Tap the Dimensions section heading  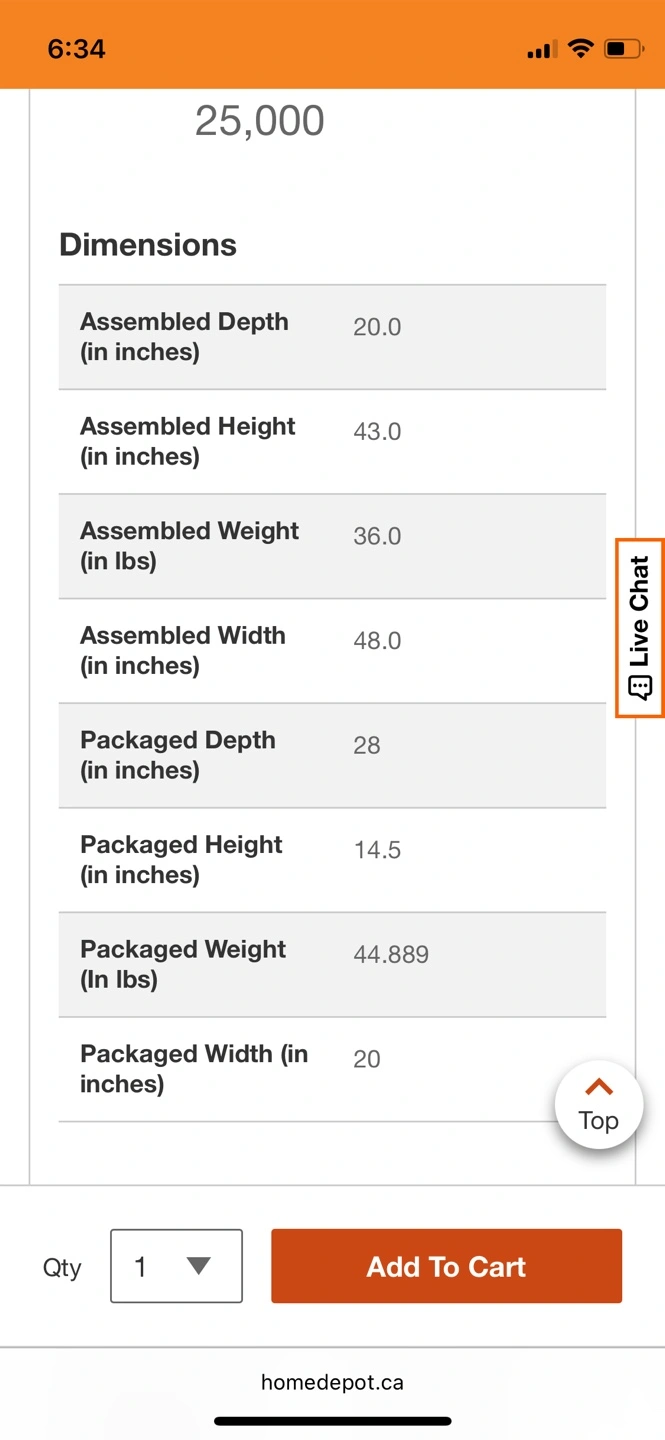[148, 245]
